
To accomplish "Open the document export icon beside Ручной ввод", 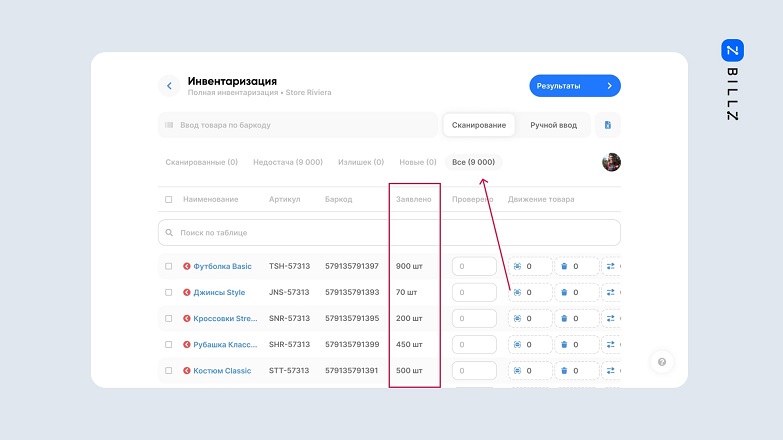I will (608, 125).
